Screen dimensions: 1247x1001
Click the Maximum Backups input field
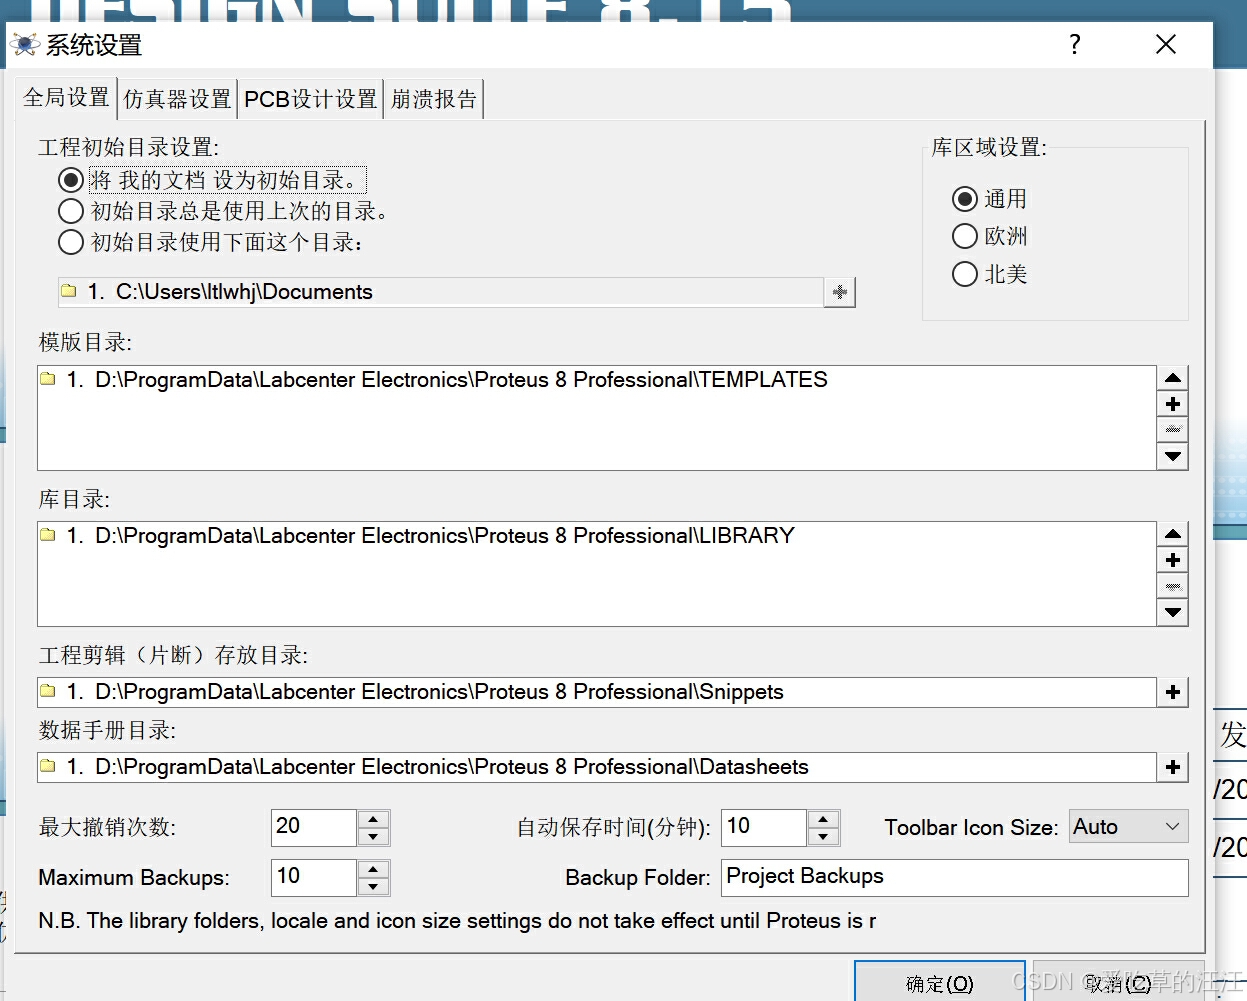[x=314, y=877]
